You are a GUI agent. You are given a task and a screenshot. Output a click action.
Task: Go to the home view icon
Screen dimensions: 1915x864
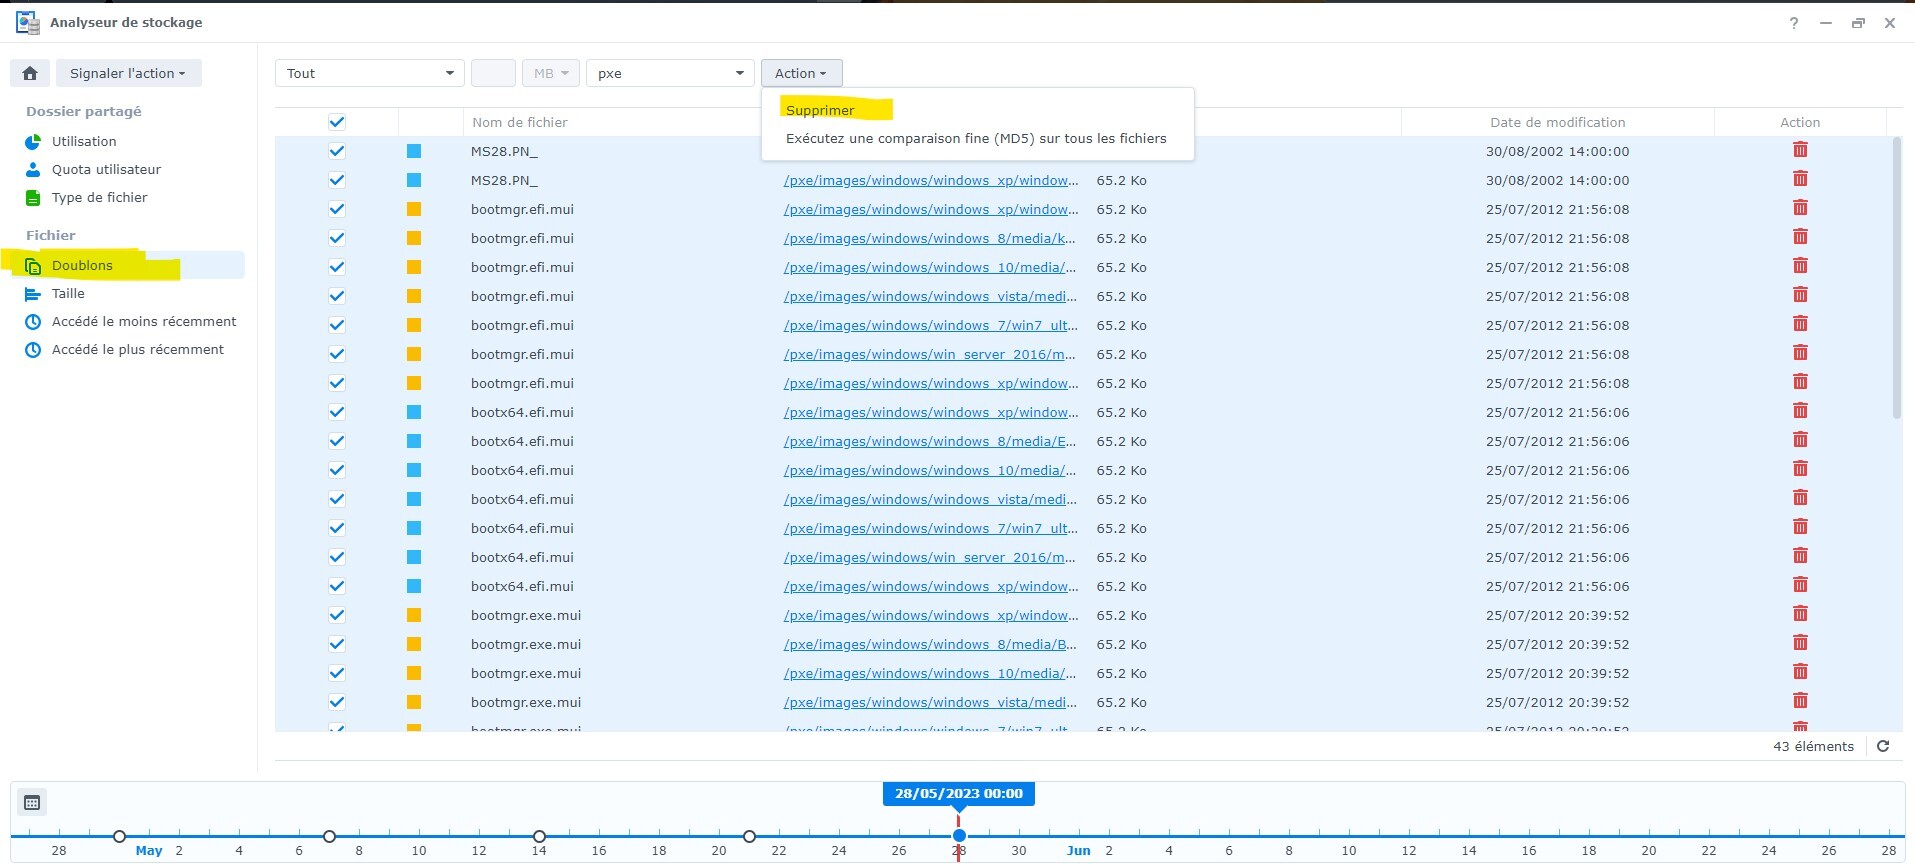(x=30, y=73)
